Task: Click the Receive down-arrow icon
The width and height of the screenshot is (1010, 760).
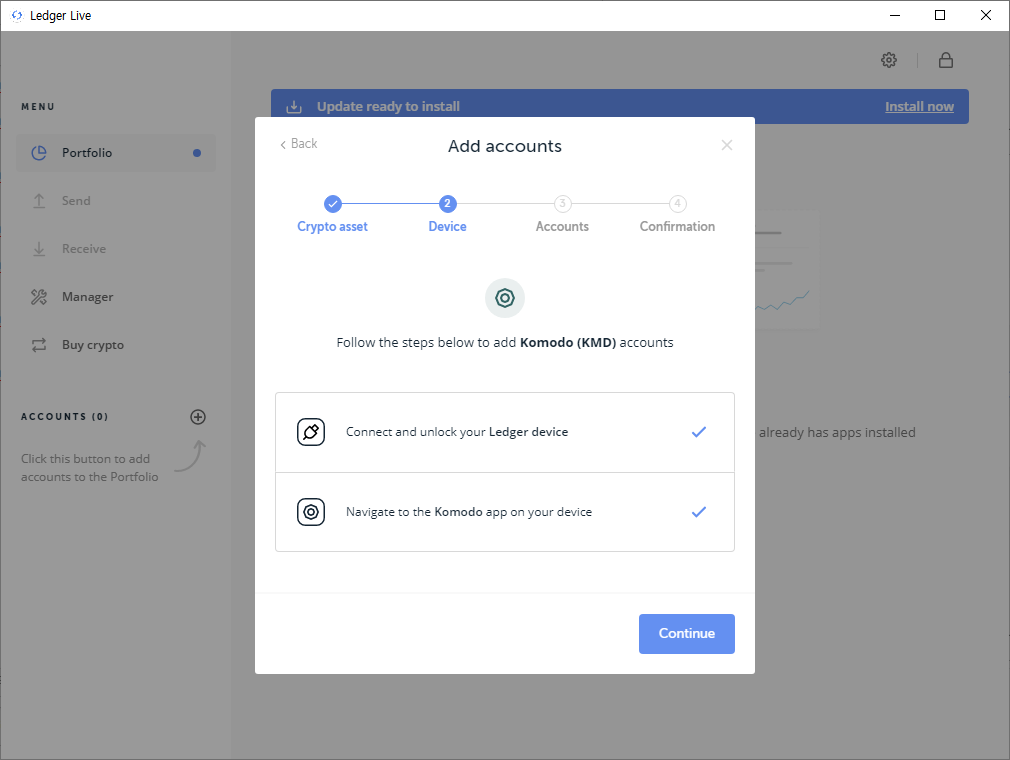Action: (x=39, y=249)
